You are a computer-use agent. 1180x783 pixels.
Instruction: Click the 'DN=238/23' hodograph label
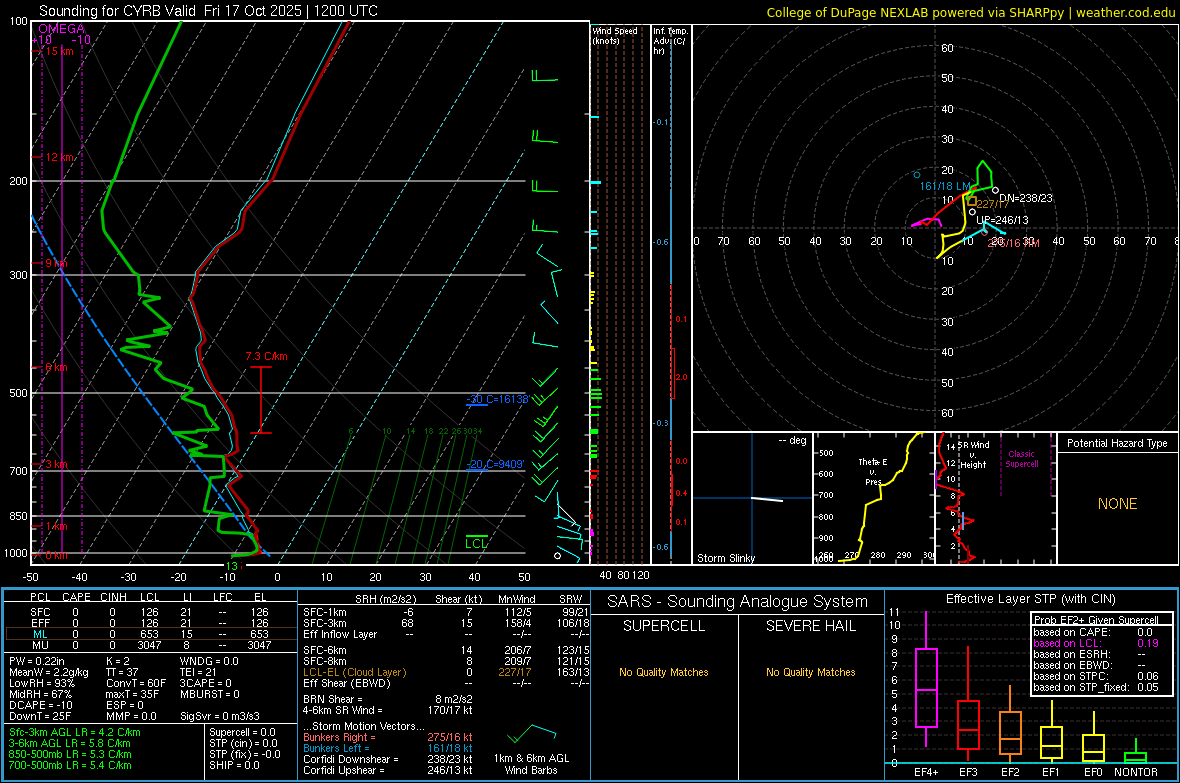[x=1026, y=198]
